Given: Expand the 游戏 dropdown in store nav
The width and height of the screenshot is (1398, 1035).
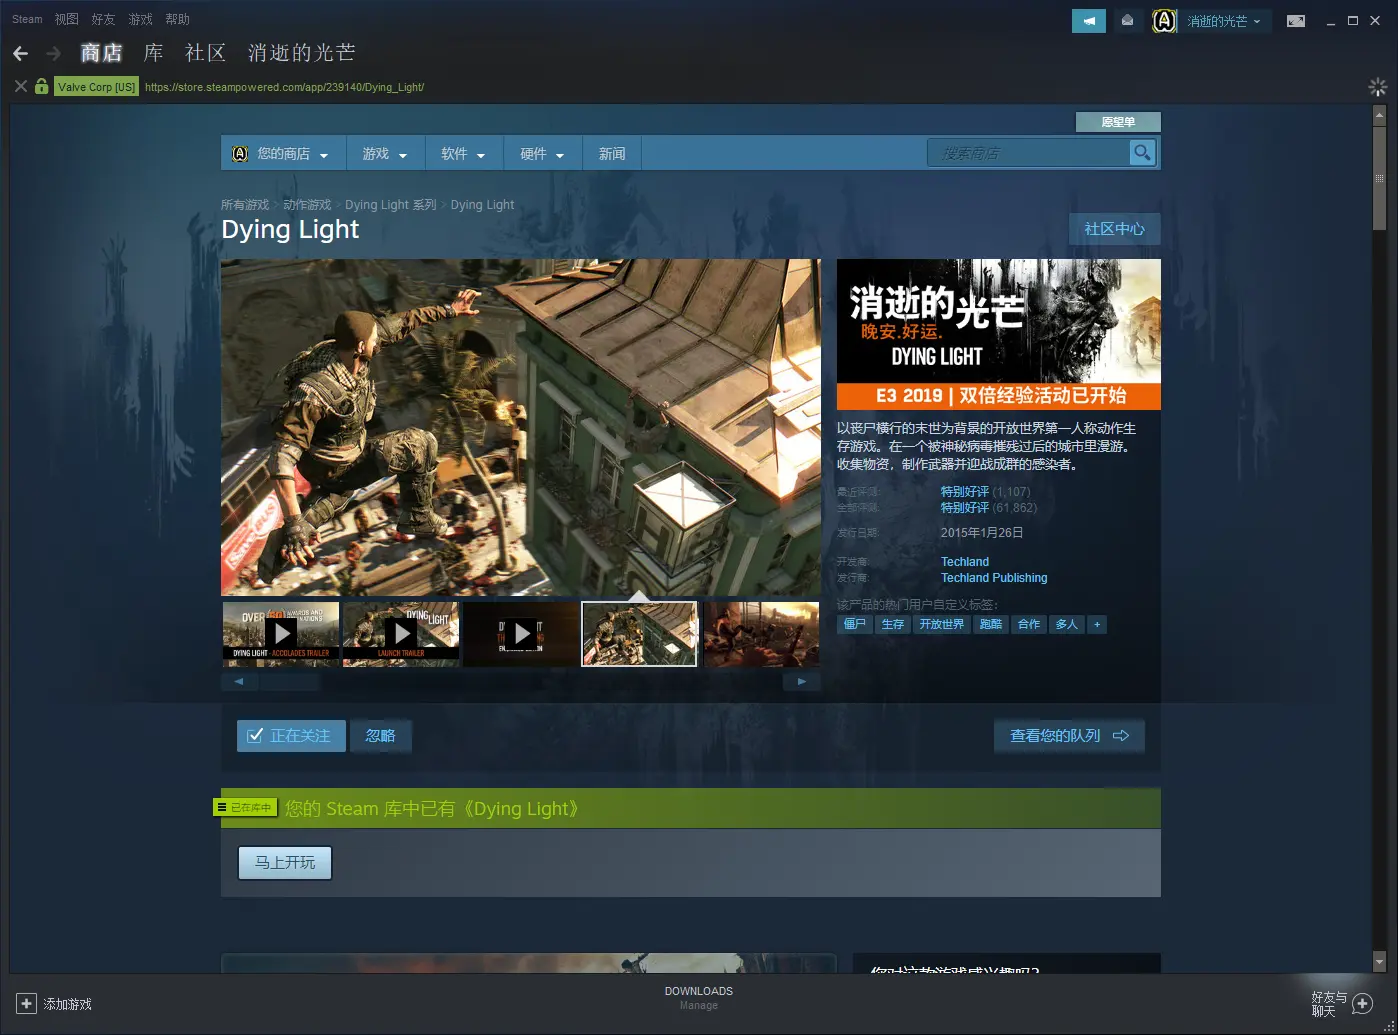Looking at the screenshot, I should pyautogui.click(x=385, y=154).
